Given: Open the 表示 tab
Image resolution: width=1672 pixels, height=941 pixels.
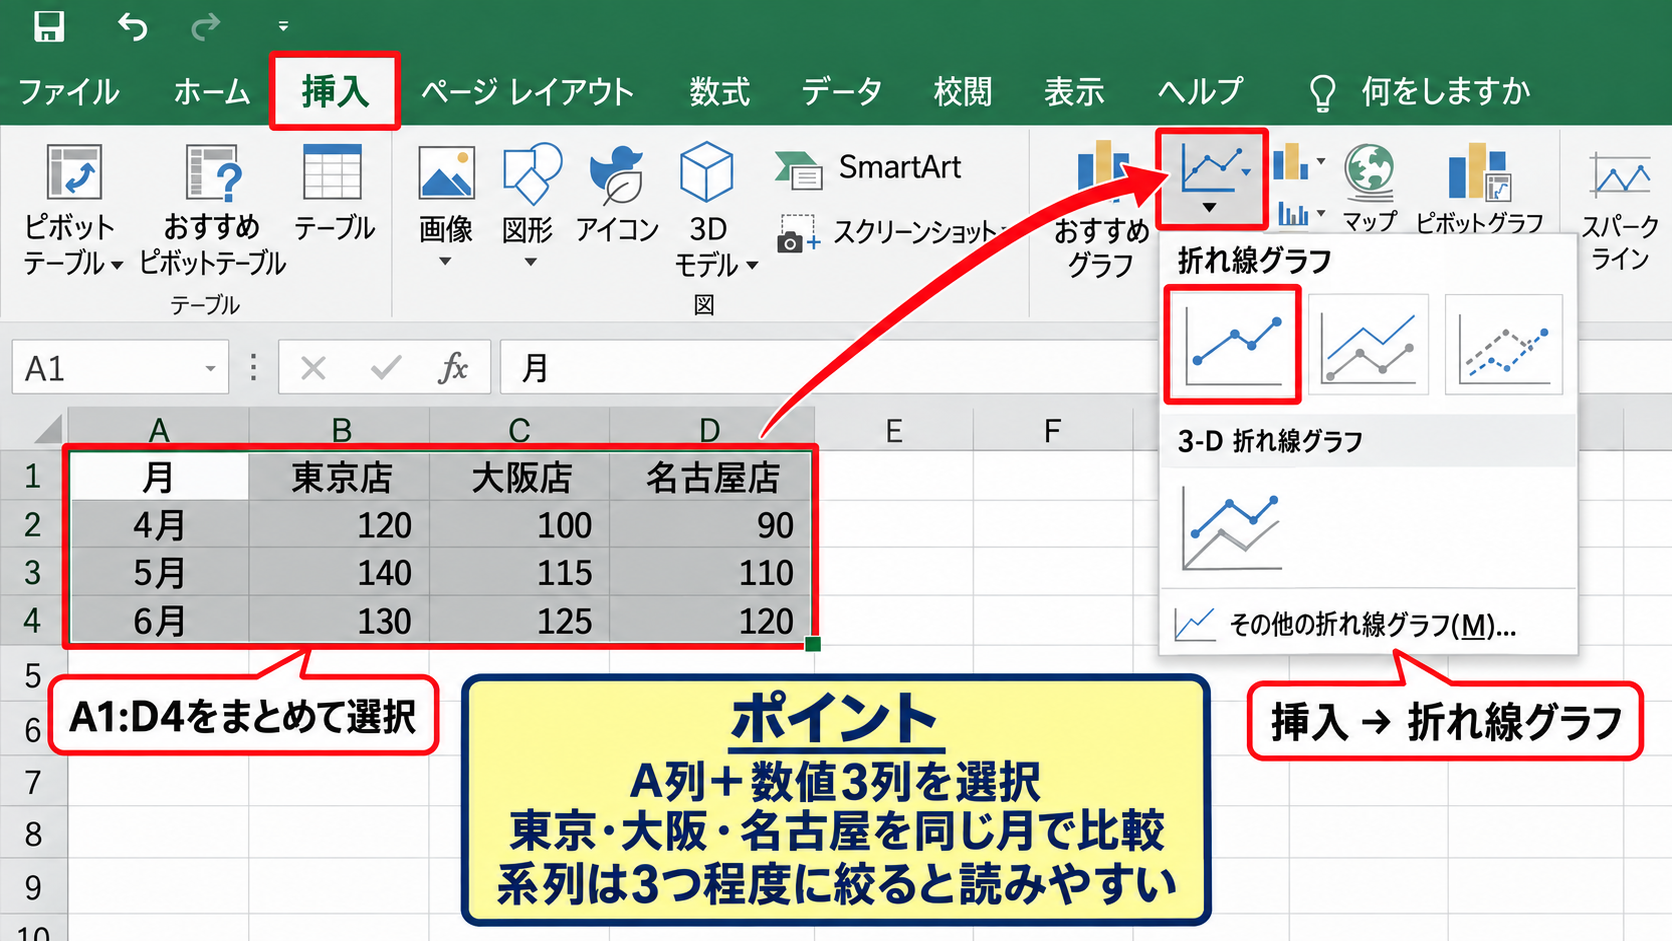Looking at the screenshot, I should click(1074, 92).
